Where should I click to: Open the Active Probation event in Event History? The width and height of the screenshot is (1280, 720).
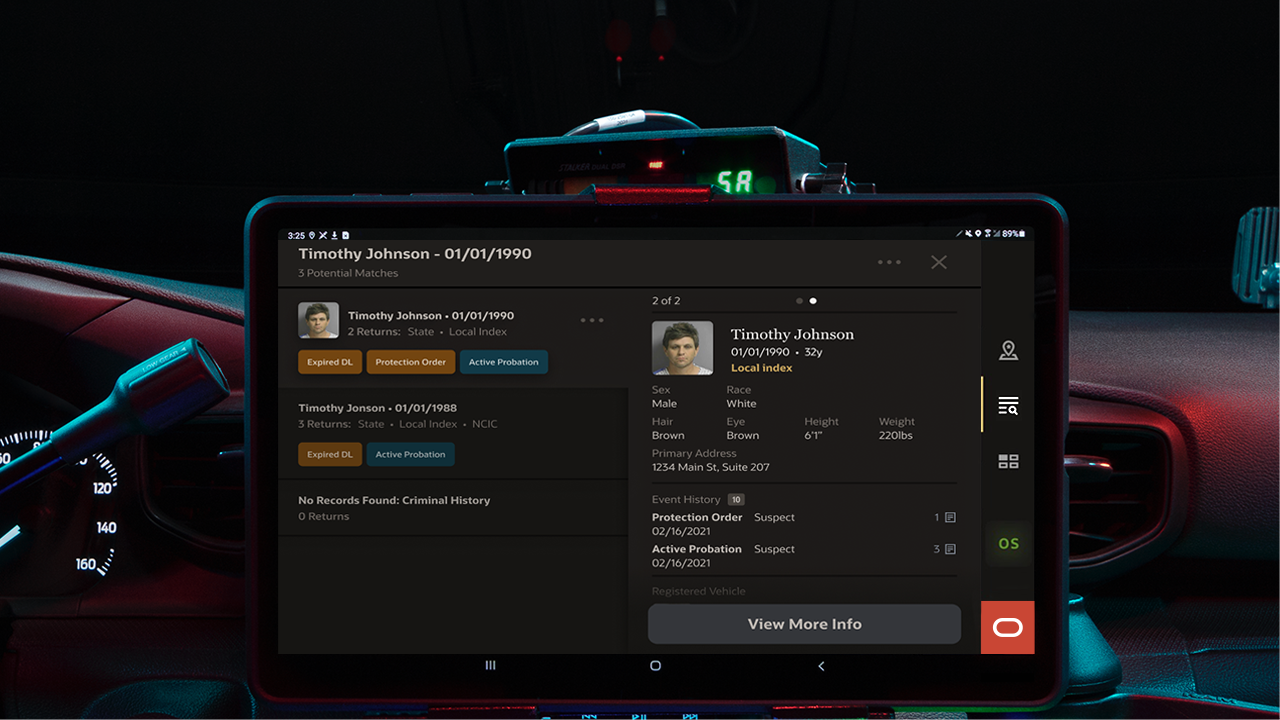click(804, 556)
